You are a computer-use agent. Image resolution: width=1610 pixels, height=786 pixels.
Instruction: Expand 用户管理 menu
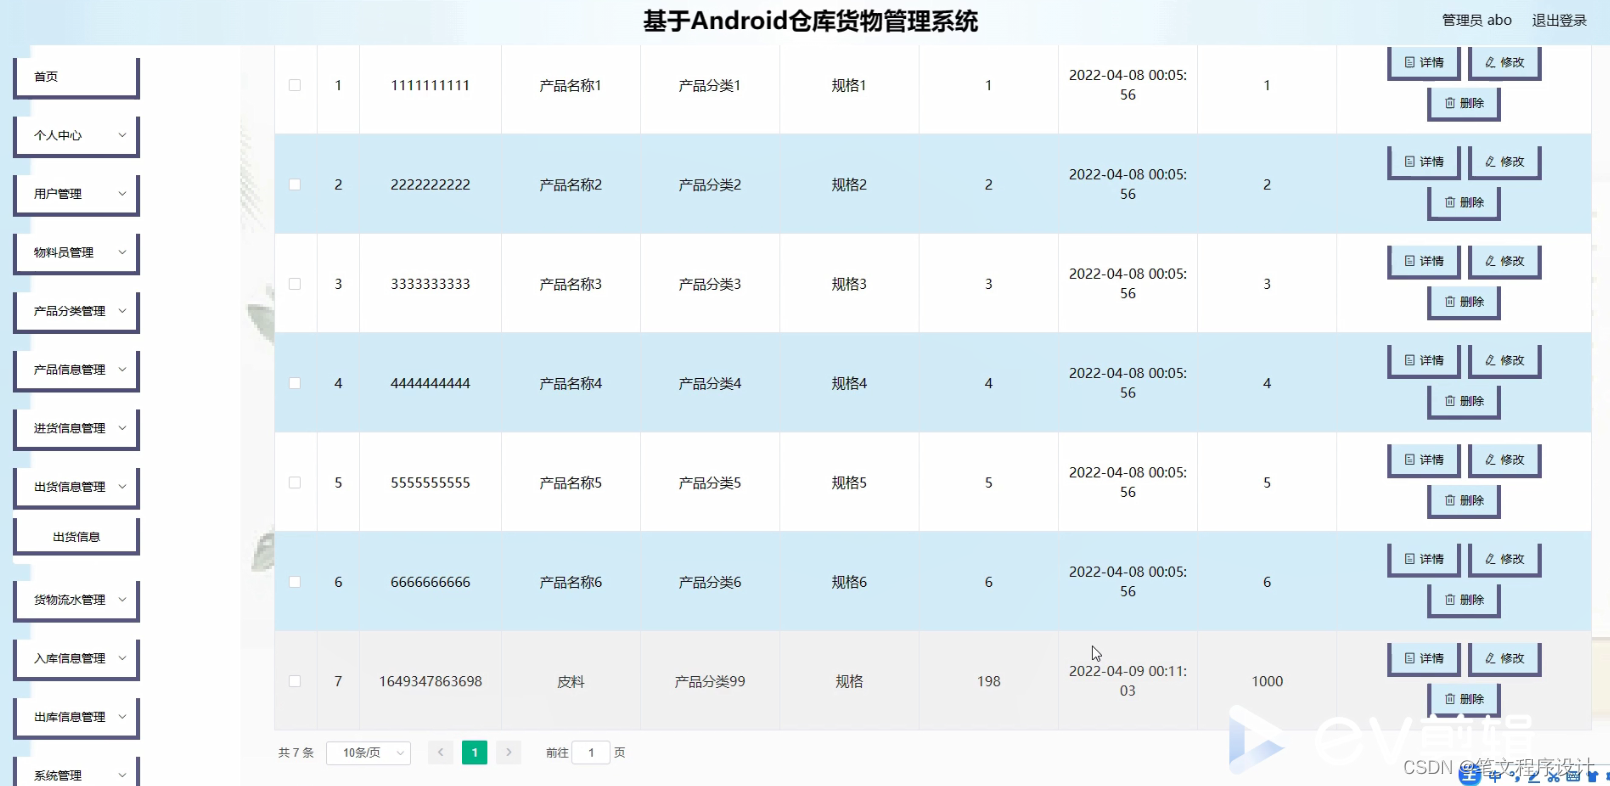(76, 194)
